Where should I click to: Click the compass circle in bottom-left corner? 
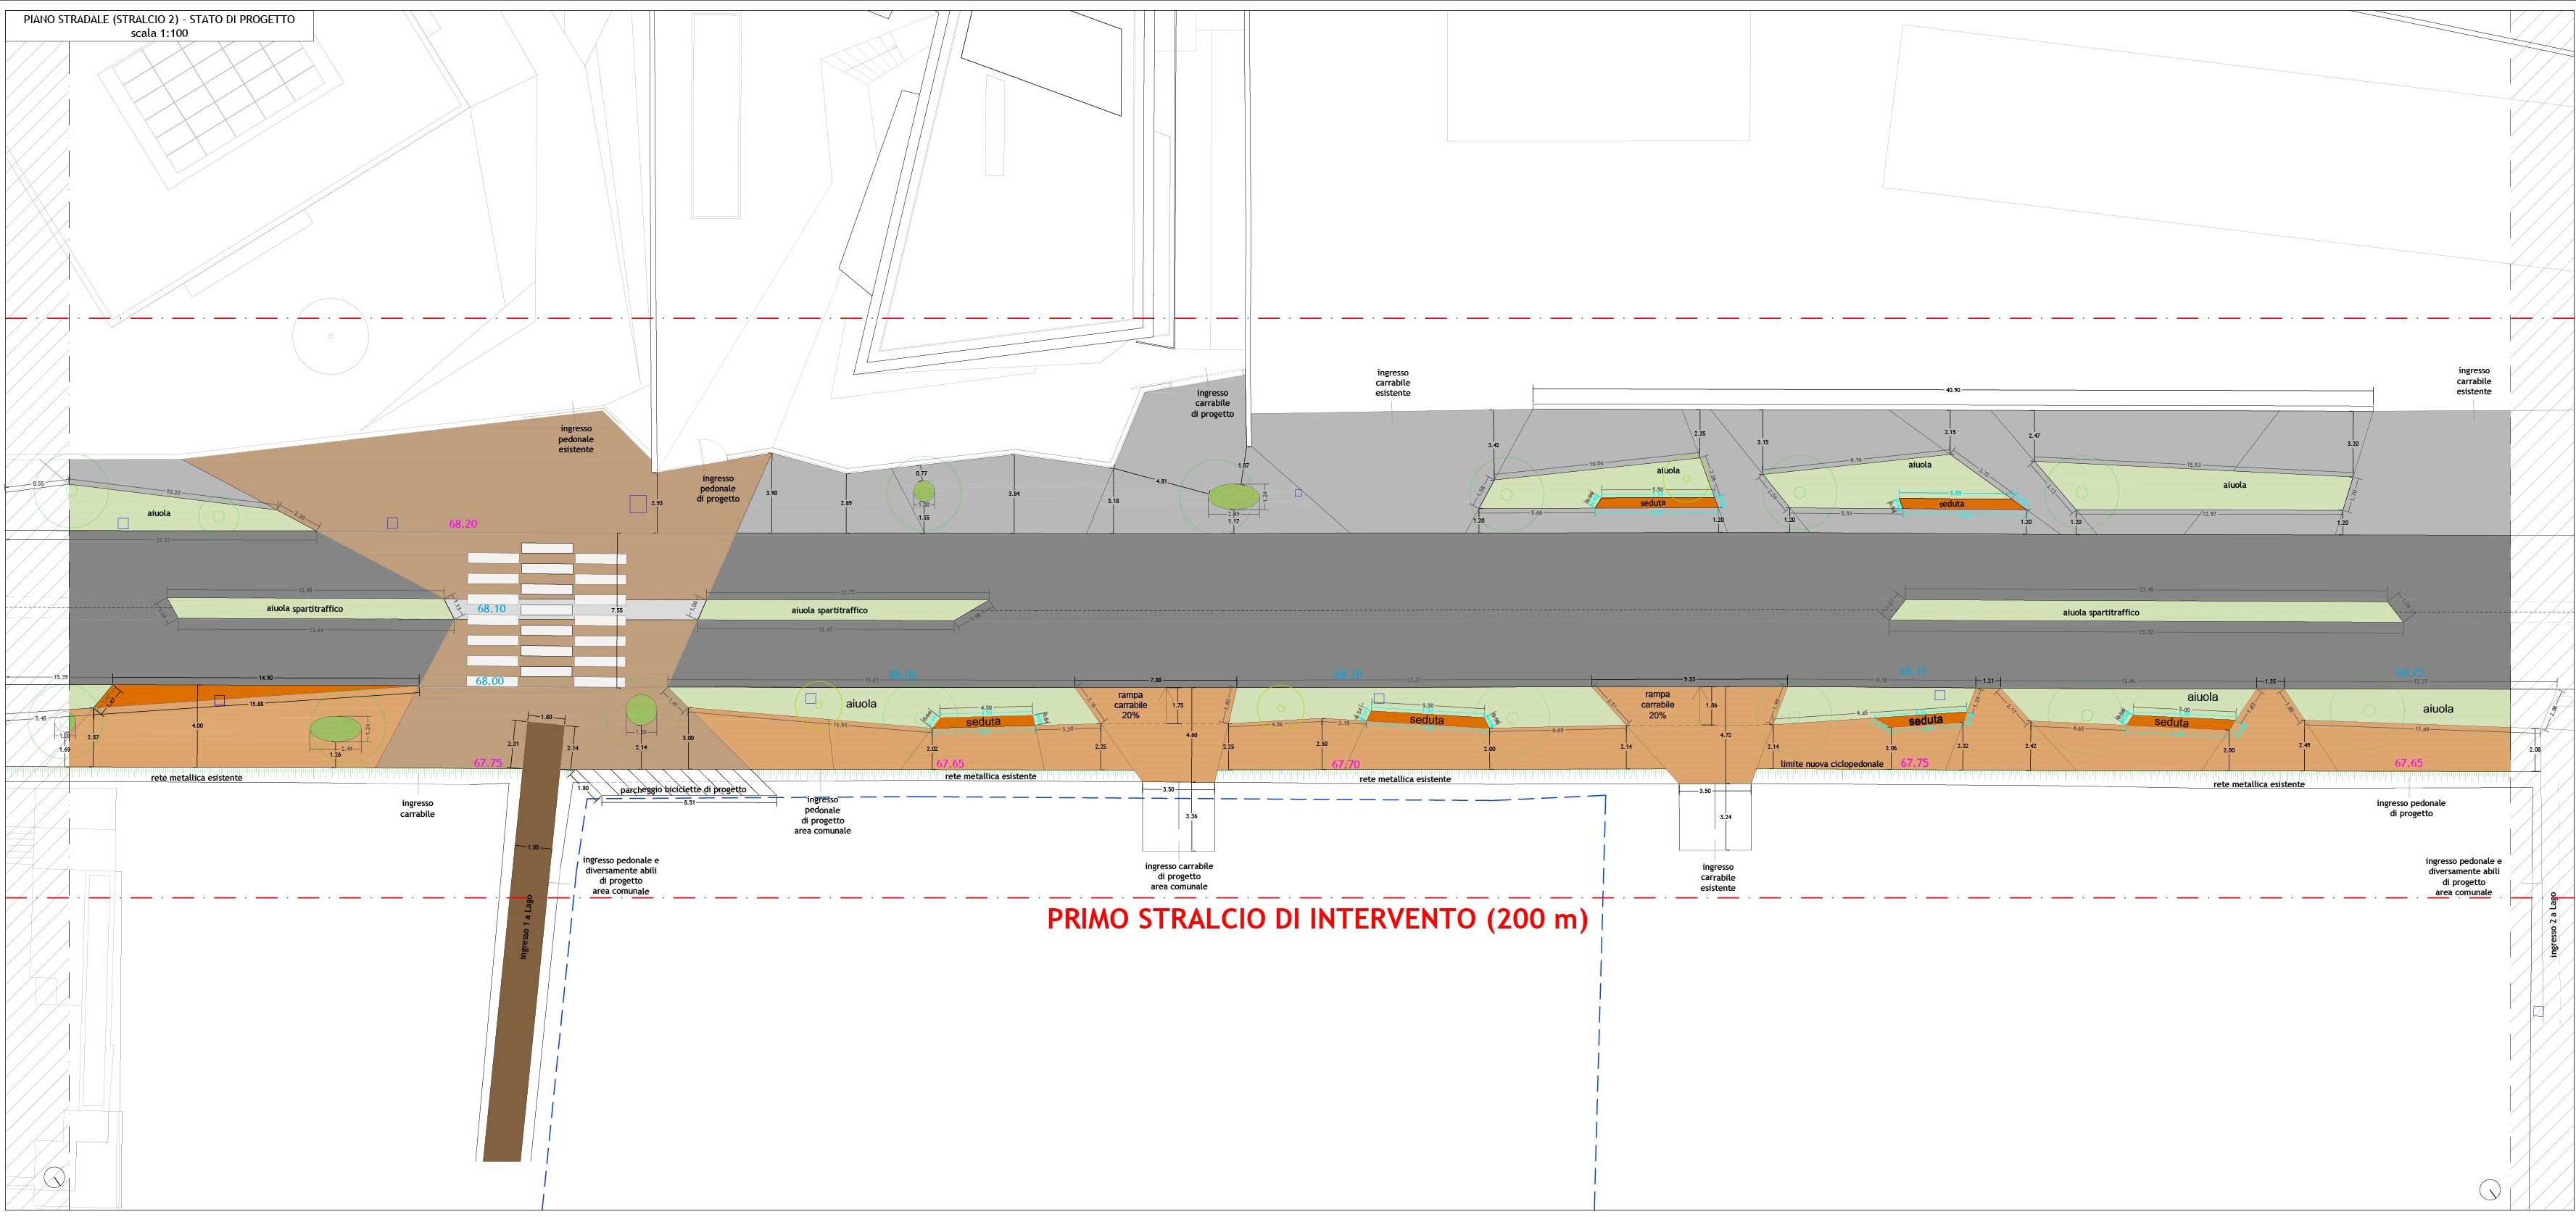click(54, 1177)
